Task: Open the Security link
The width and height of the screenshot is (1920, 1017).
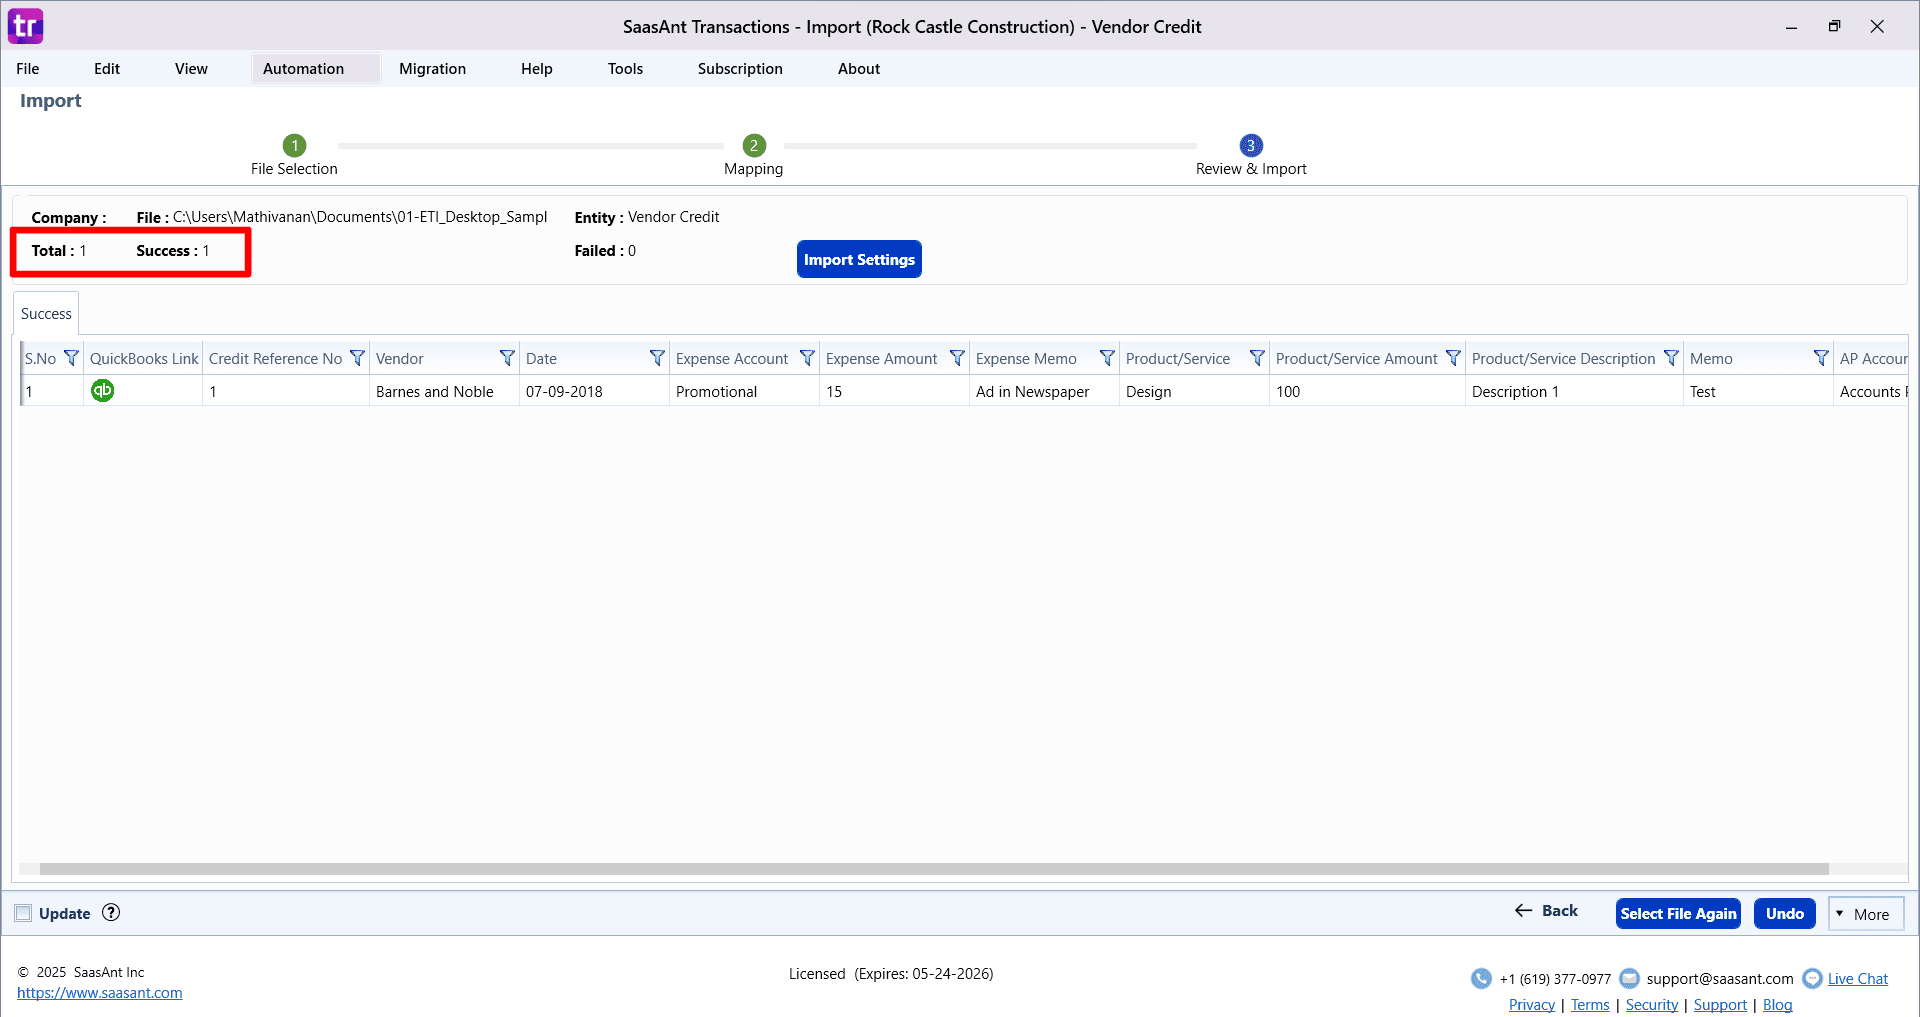Action: click(x=1651, y=1004)
